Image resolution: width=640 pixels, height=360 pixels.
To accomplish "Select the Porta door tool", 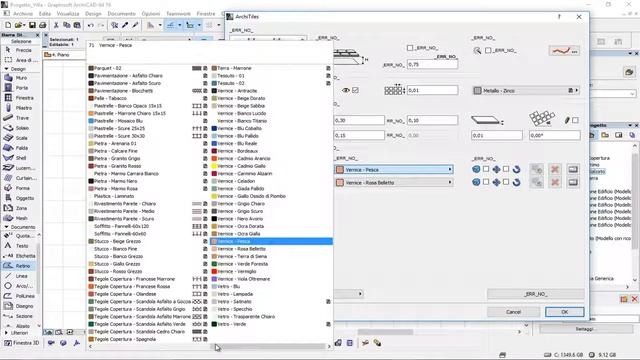I will pos(20,88).
